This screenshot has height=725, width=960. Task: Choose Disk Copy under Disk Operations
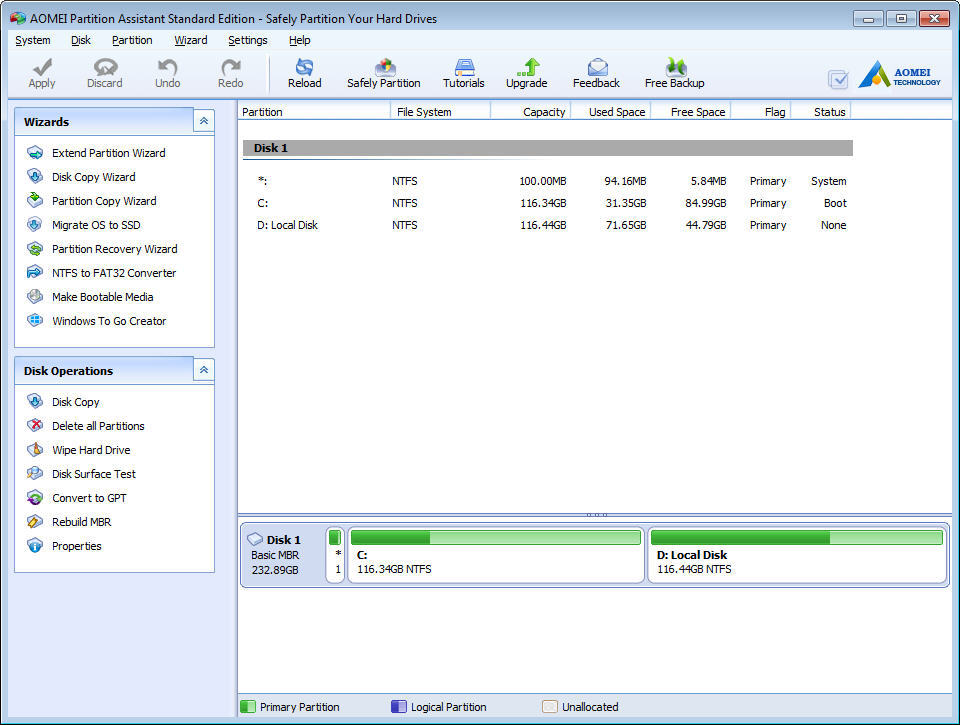[75, 402]
